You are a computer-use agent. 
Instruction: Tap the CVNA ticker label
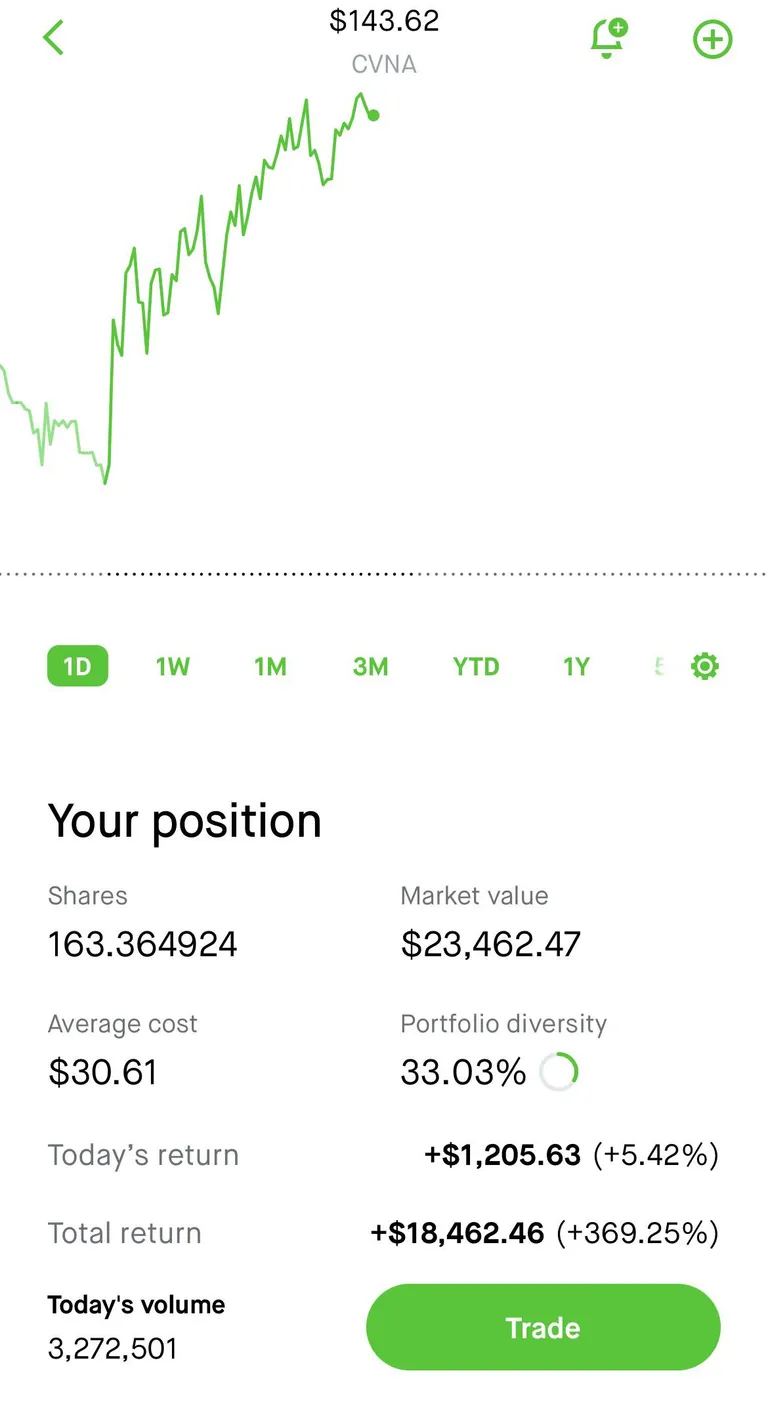click(x=384, y=65)
